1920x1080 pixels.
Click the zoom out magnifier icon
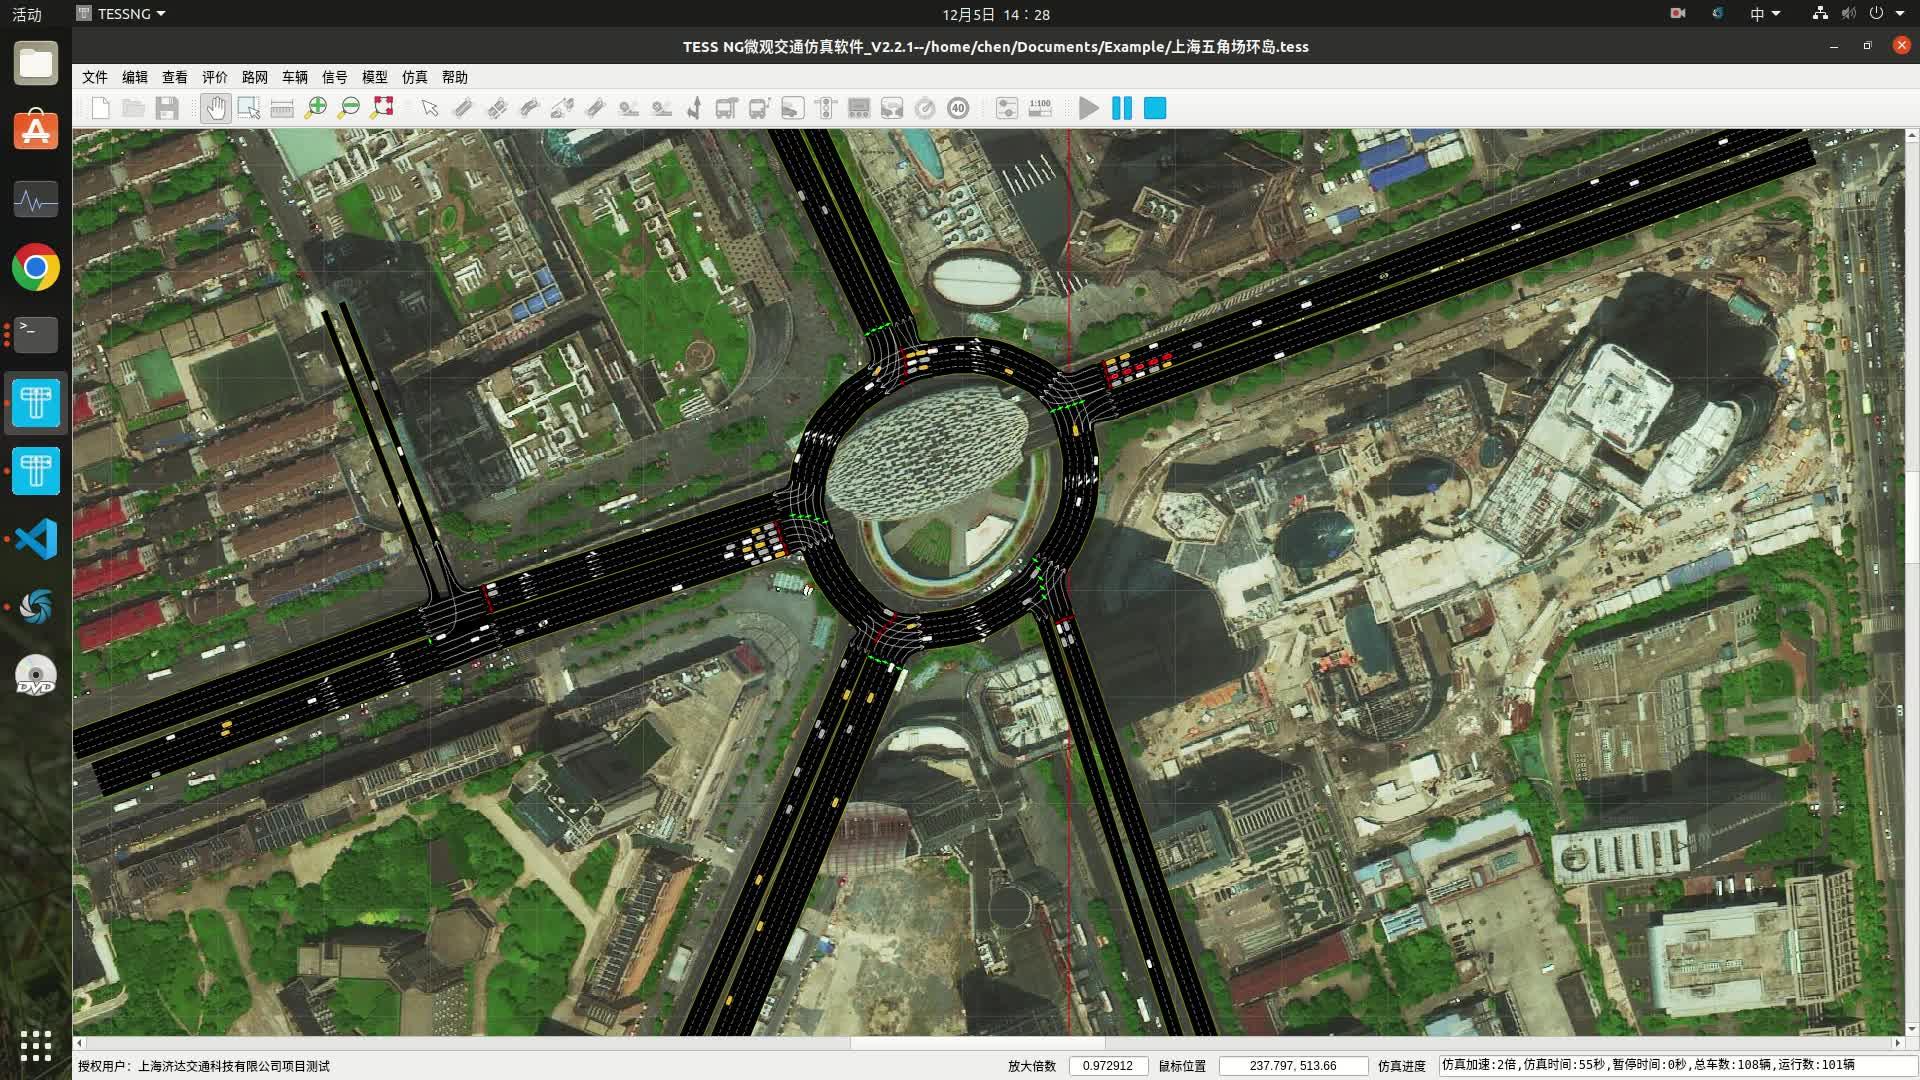(x=349, y=108)
